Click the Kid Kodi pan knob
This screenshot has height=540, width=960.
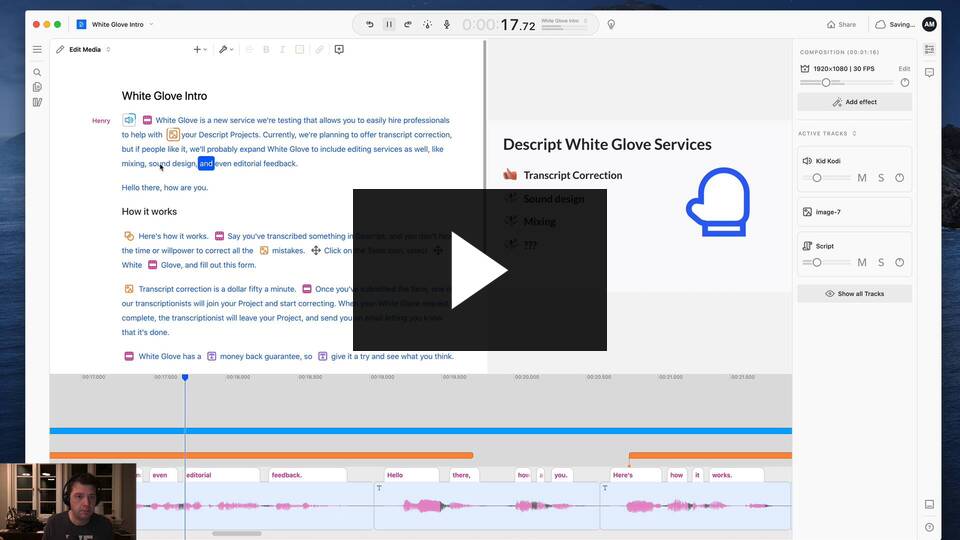[899, 178]
